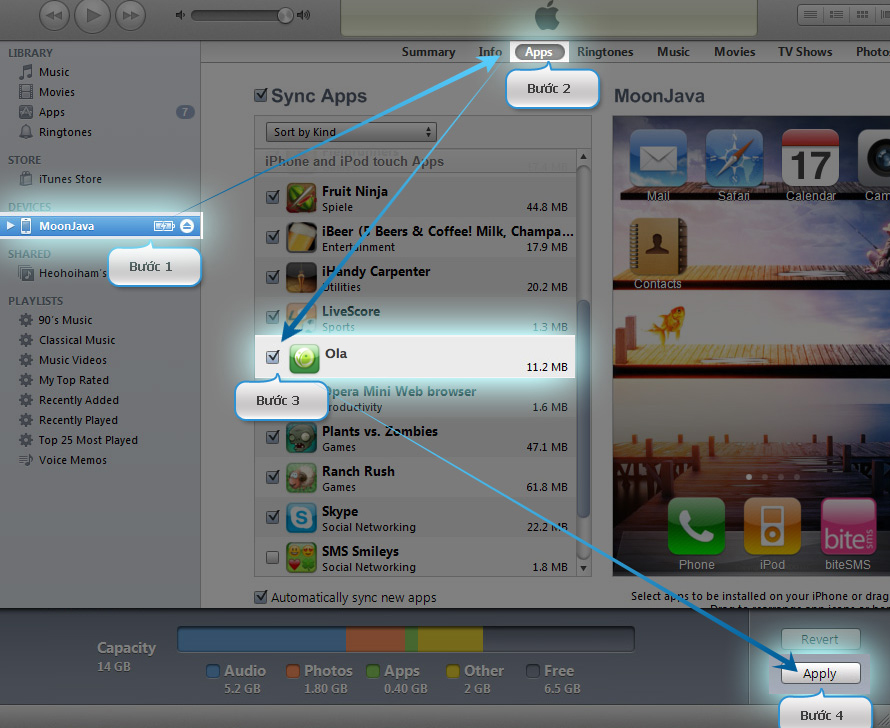Click the Contacts icon on home screen
This screenshot has height=728, width=890.
click(658, 247)
